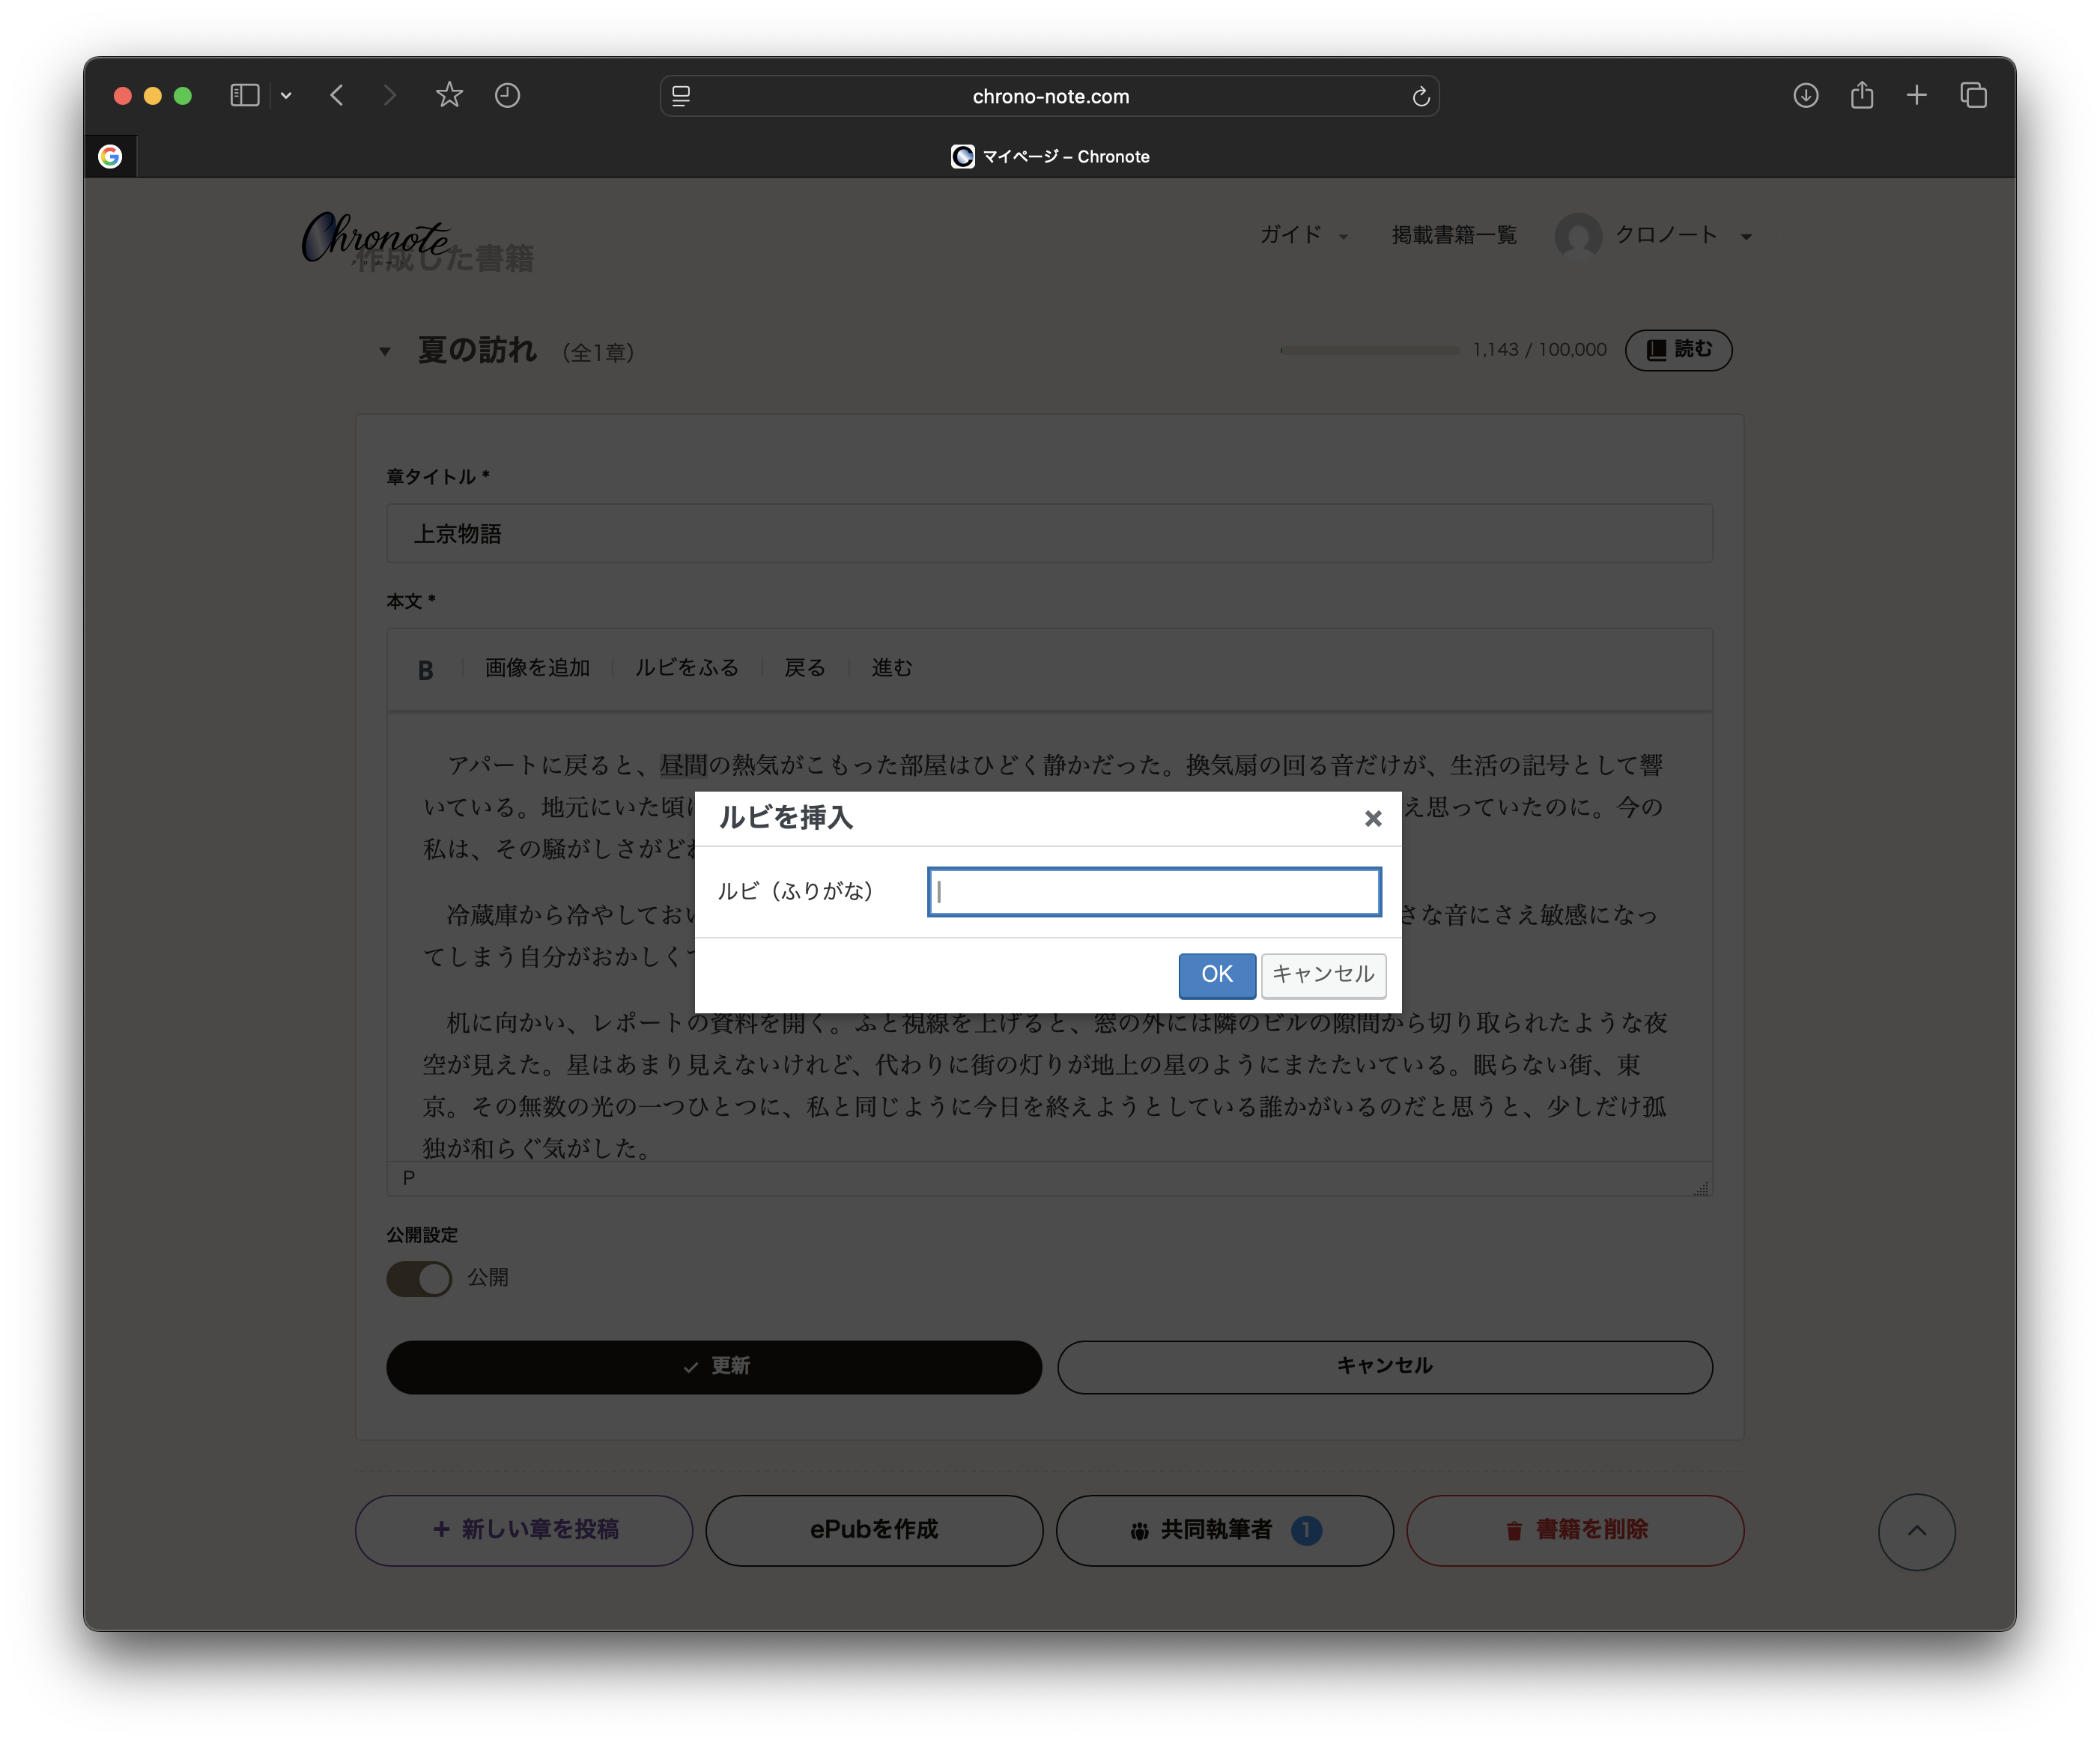Click キャンセル in the ruby dialog
The width and height of the screenshot is (2100, 1742).
pos(1323,975)
